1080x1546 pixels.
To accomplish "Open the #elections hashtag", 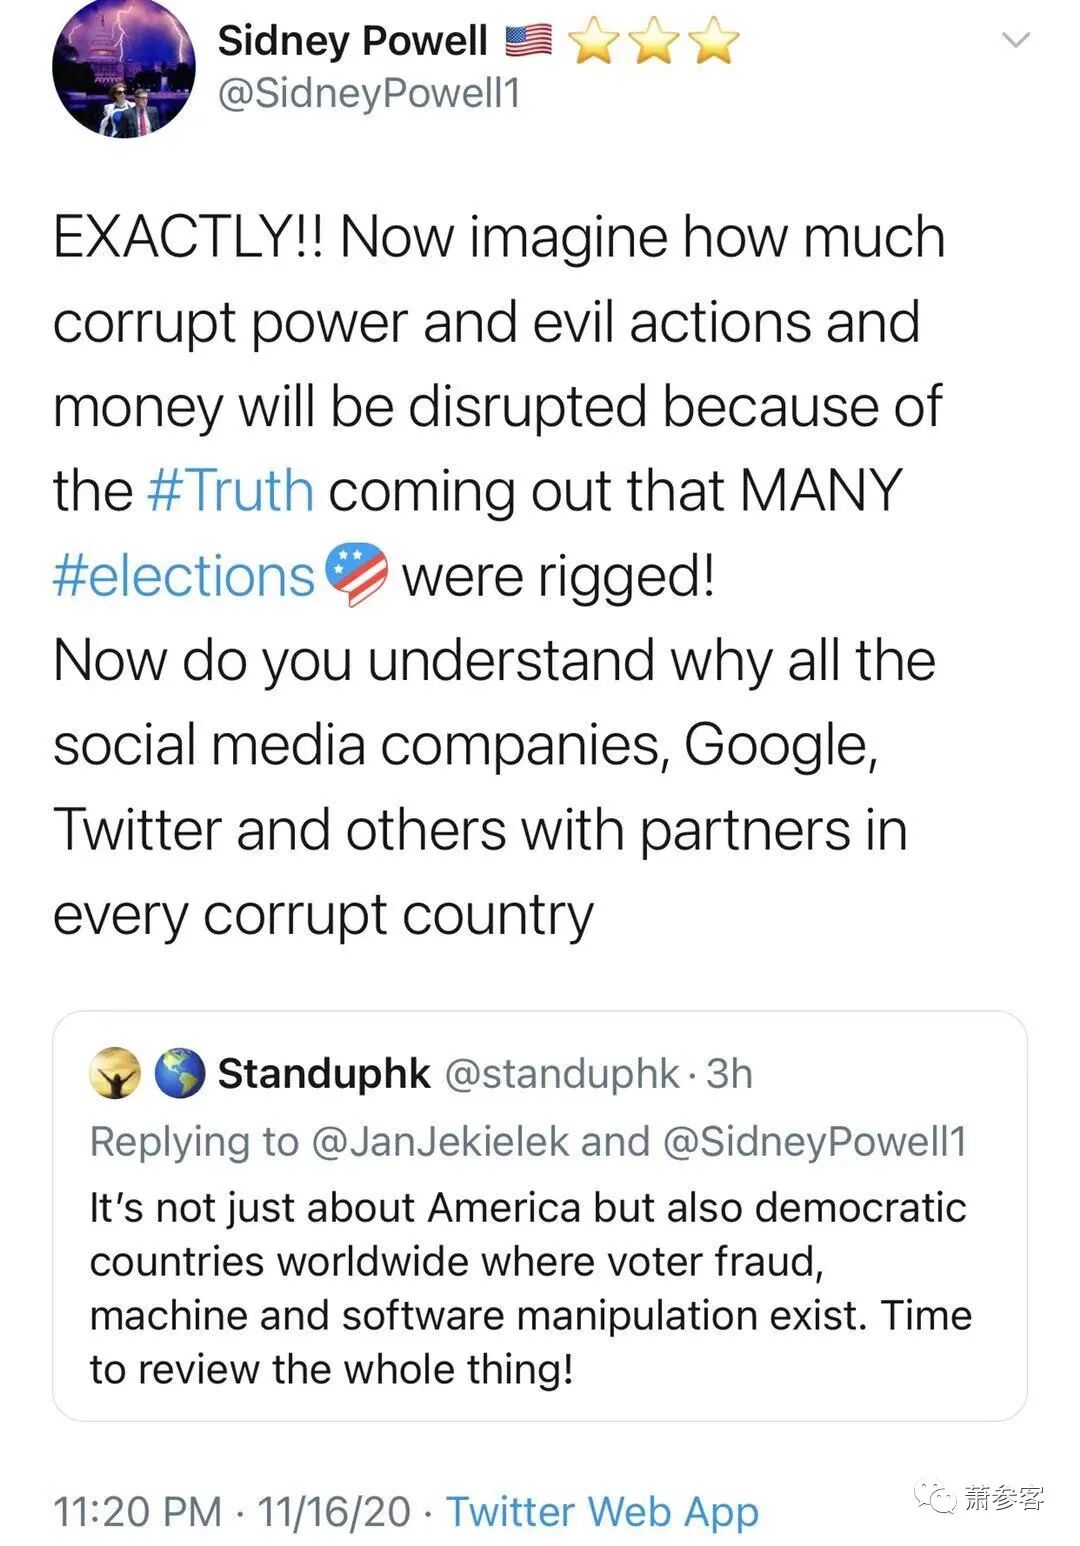I will click(183, 576).
